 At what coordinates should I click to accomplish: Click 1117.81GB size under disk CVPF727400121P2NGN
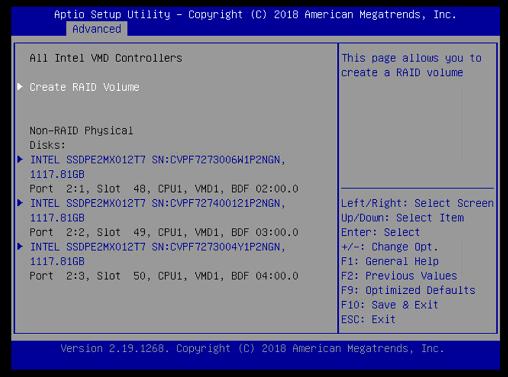click(x=57, y=218)
